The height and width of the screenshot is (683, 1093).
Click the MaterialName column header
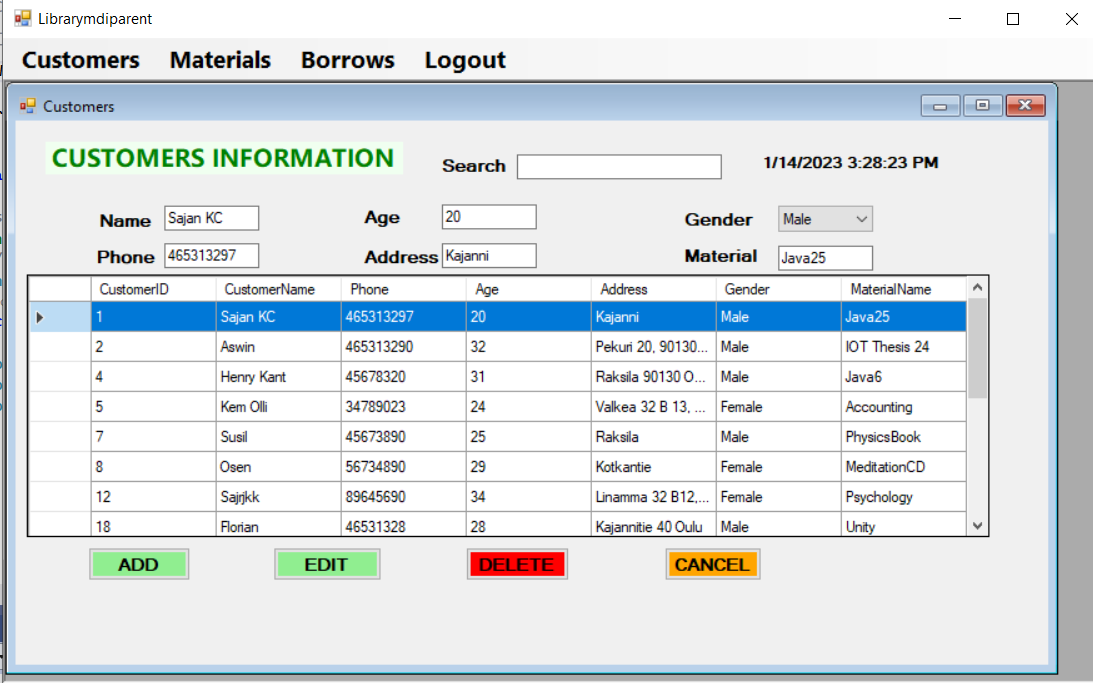(903, 289)
